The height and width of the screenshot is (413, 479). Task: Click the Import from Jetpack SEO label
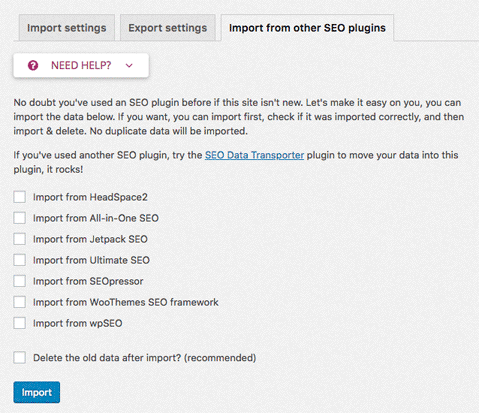click(x=90, y=239)
